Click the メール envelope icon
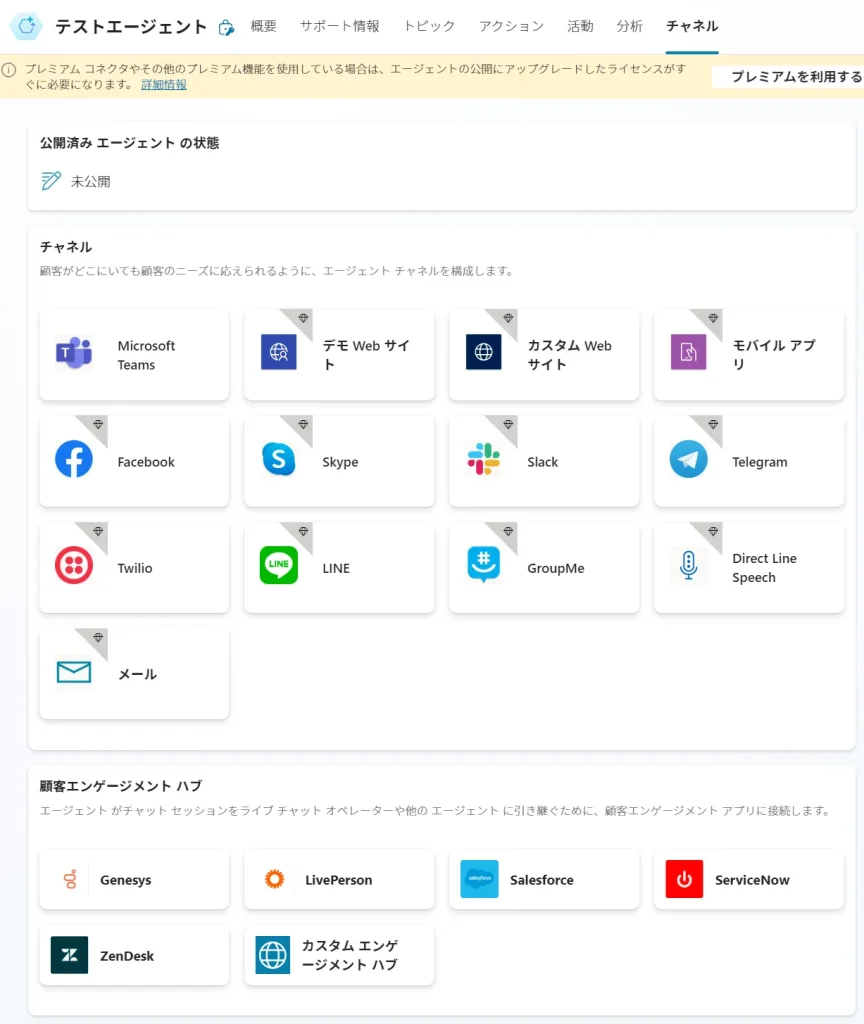 coord(74,673)
